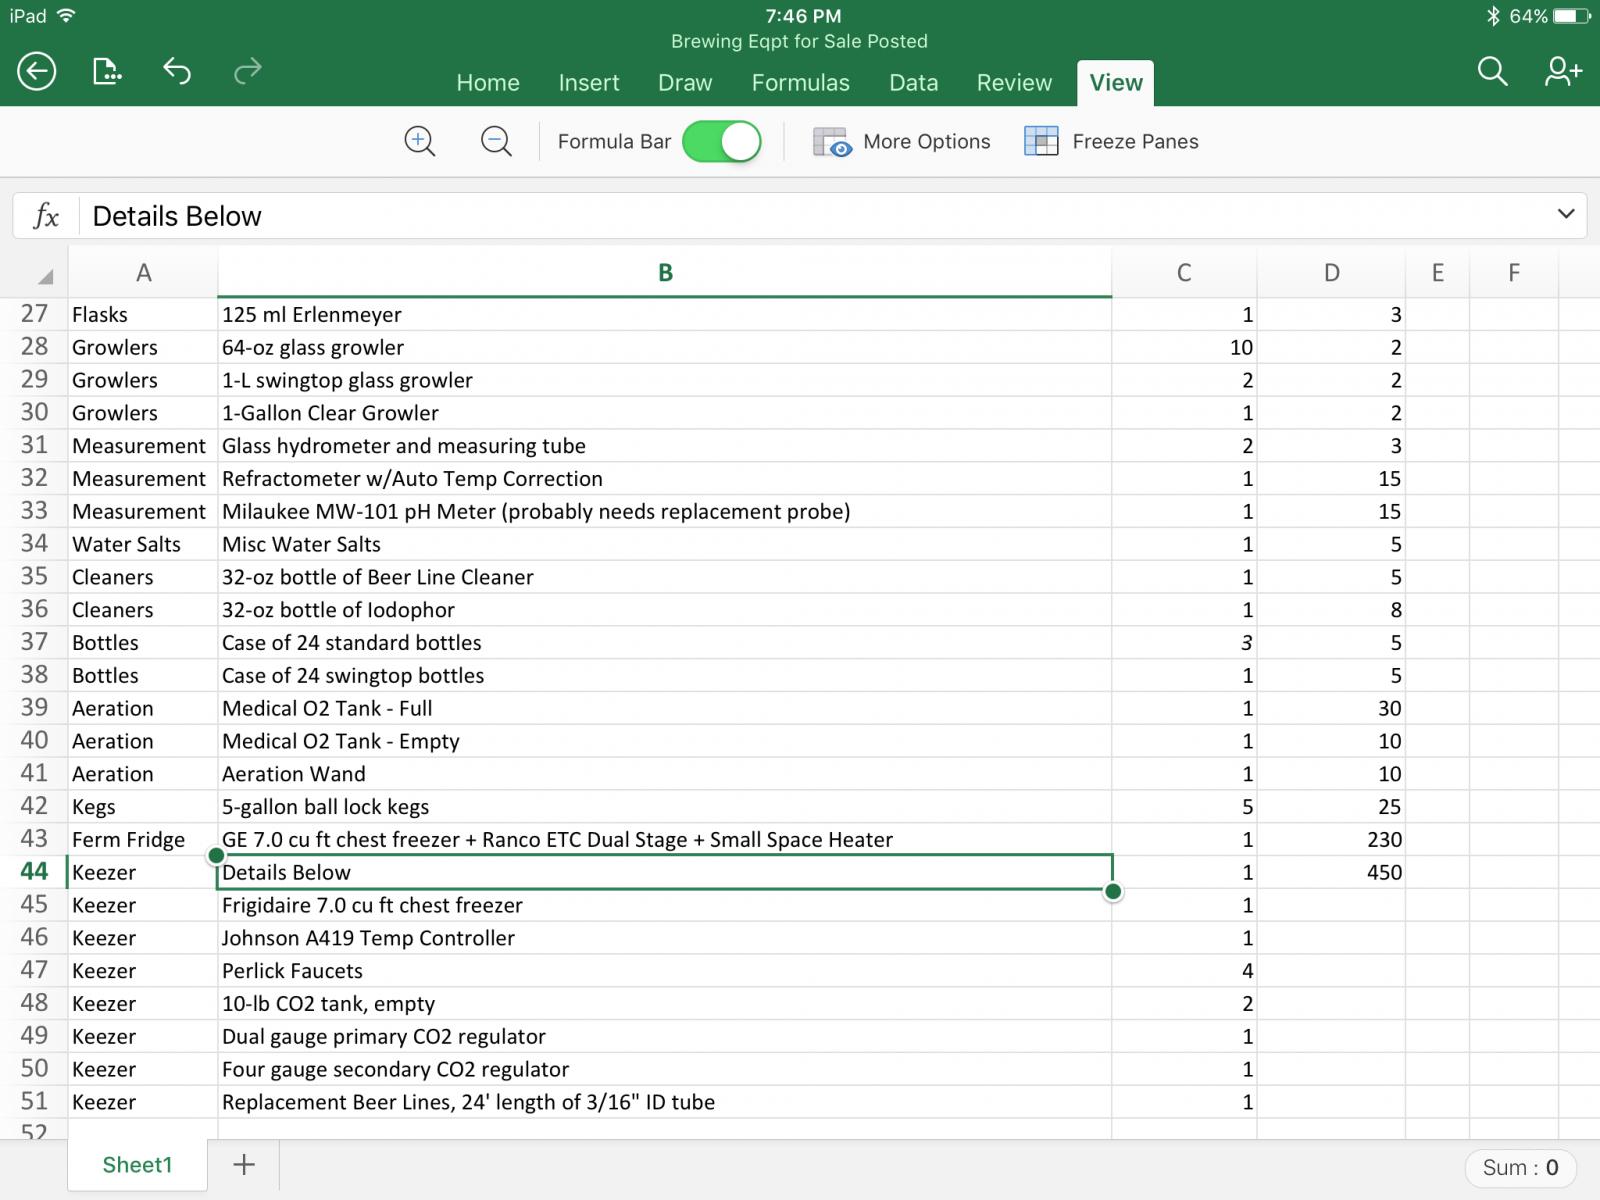Select row 51 header

[34, 1102]
